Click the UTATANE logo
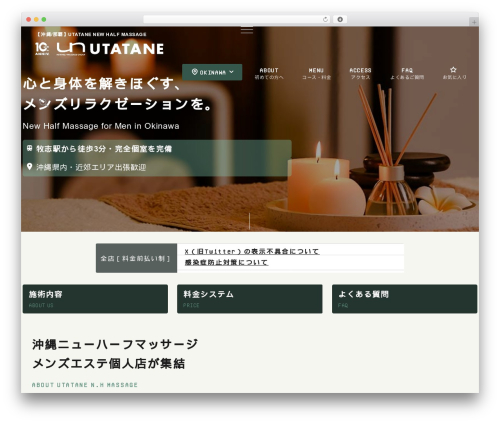 [x=110, y=49]
